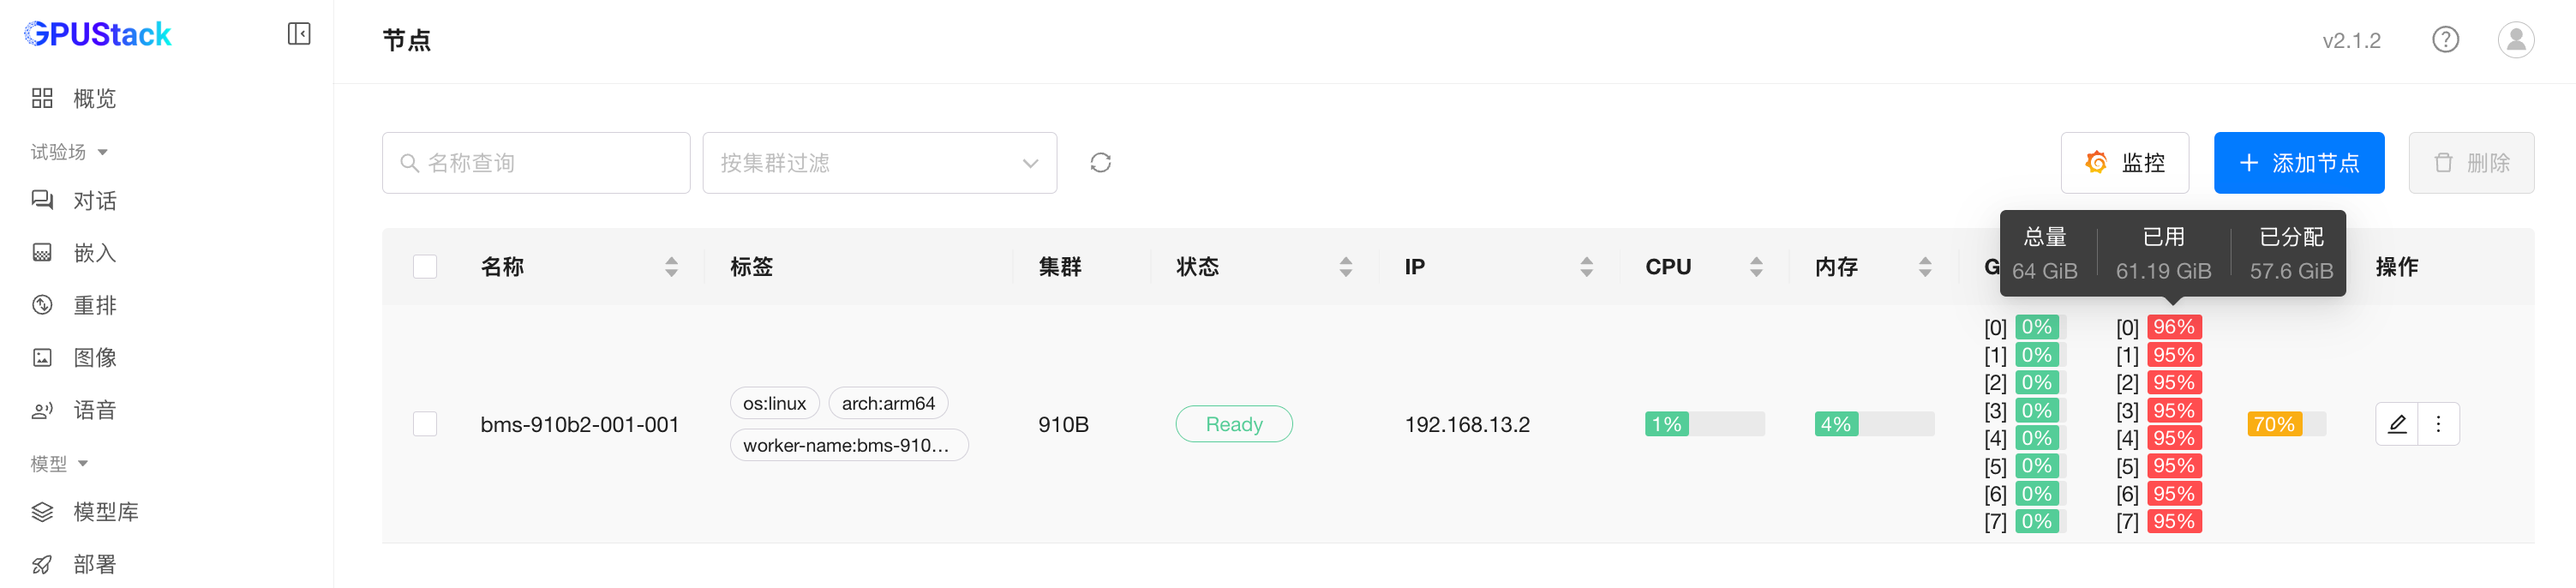
Task: Open the help question mark icon
Action: pyautogui.click(x=2445, y=40)
